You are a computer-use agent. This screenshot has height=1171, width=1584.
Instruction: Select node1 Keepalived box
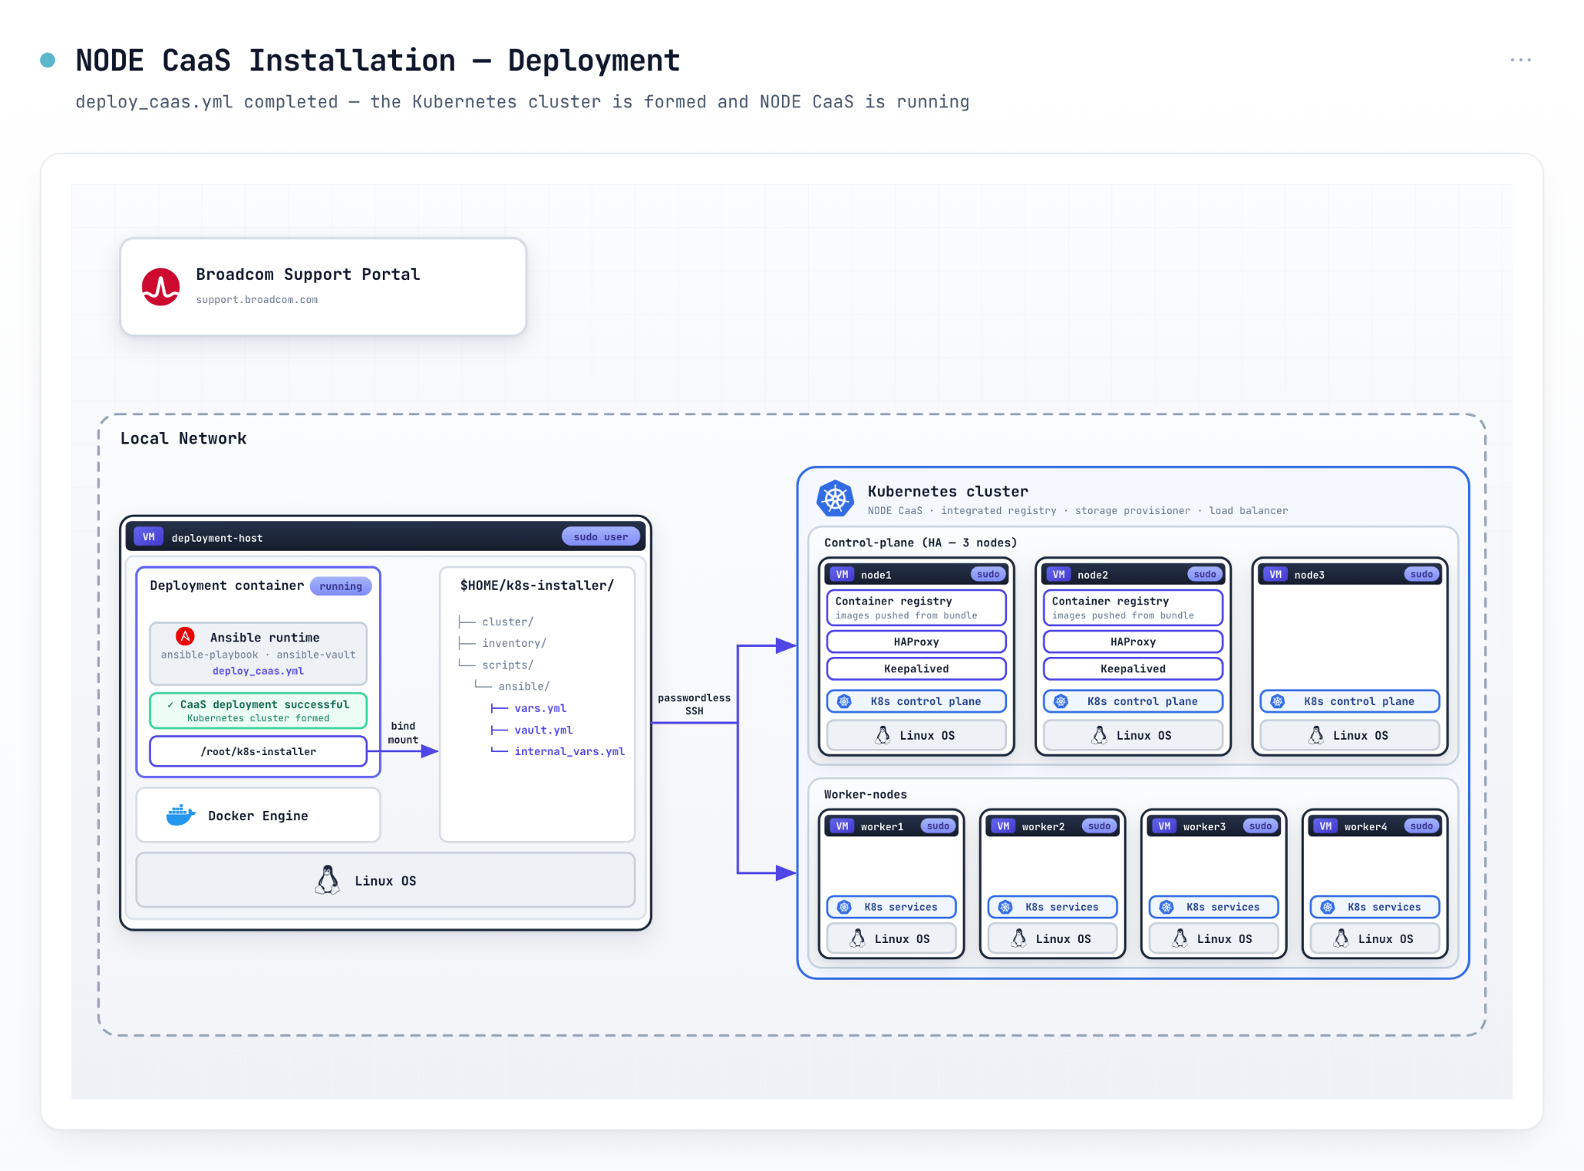click(x=916, y=669)
